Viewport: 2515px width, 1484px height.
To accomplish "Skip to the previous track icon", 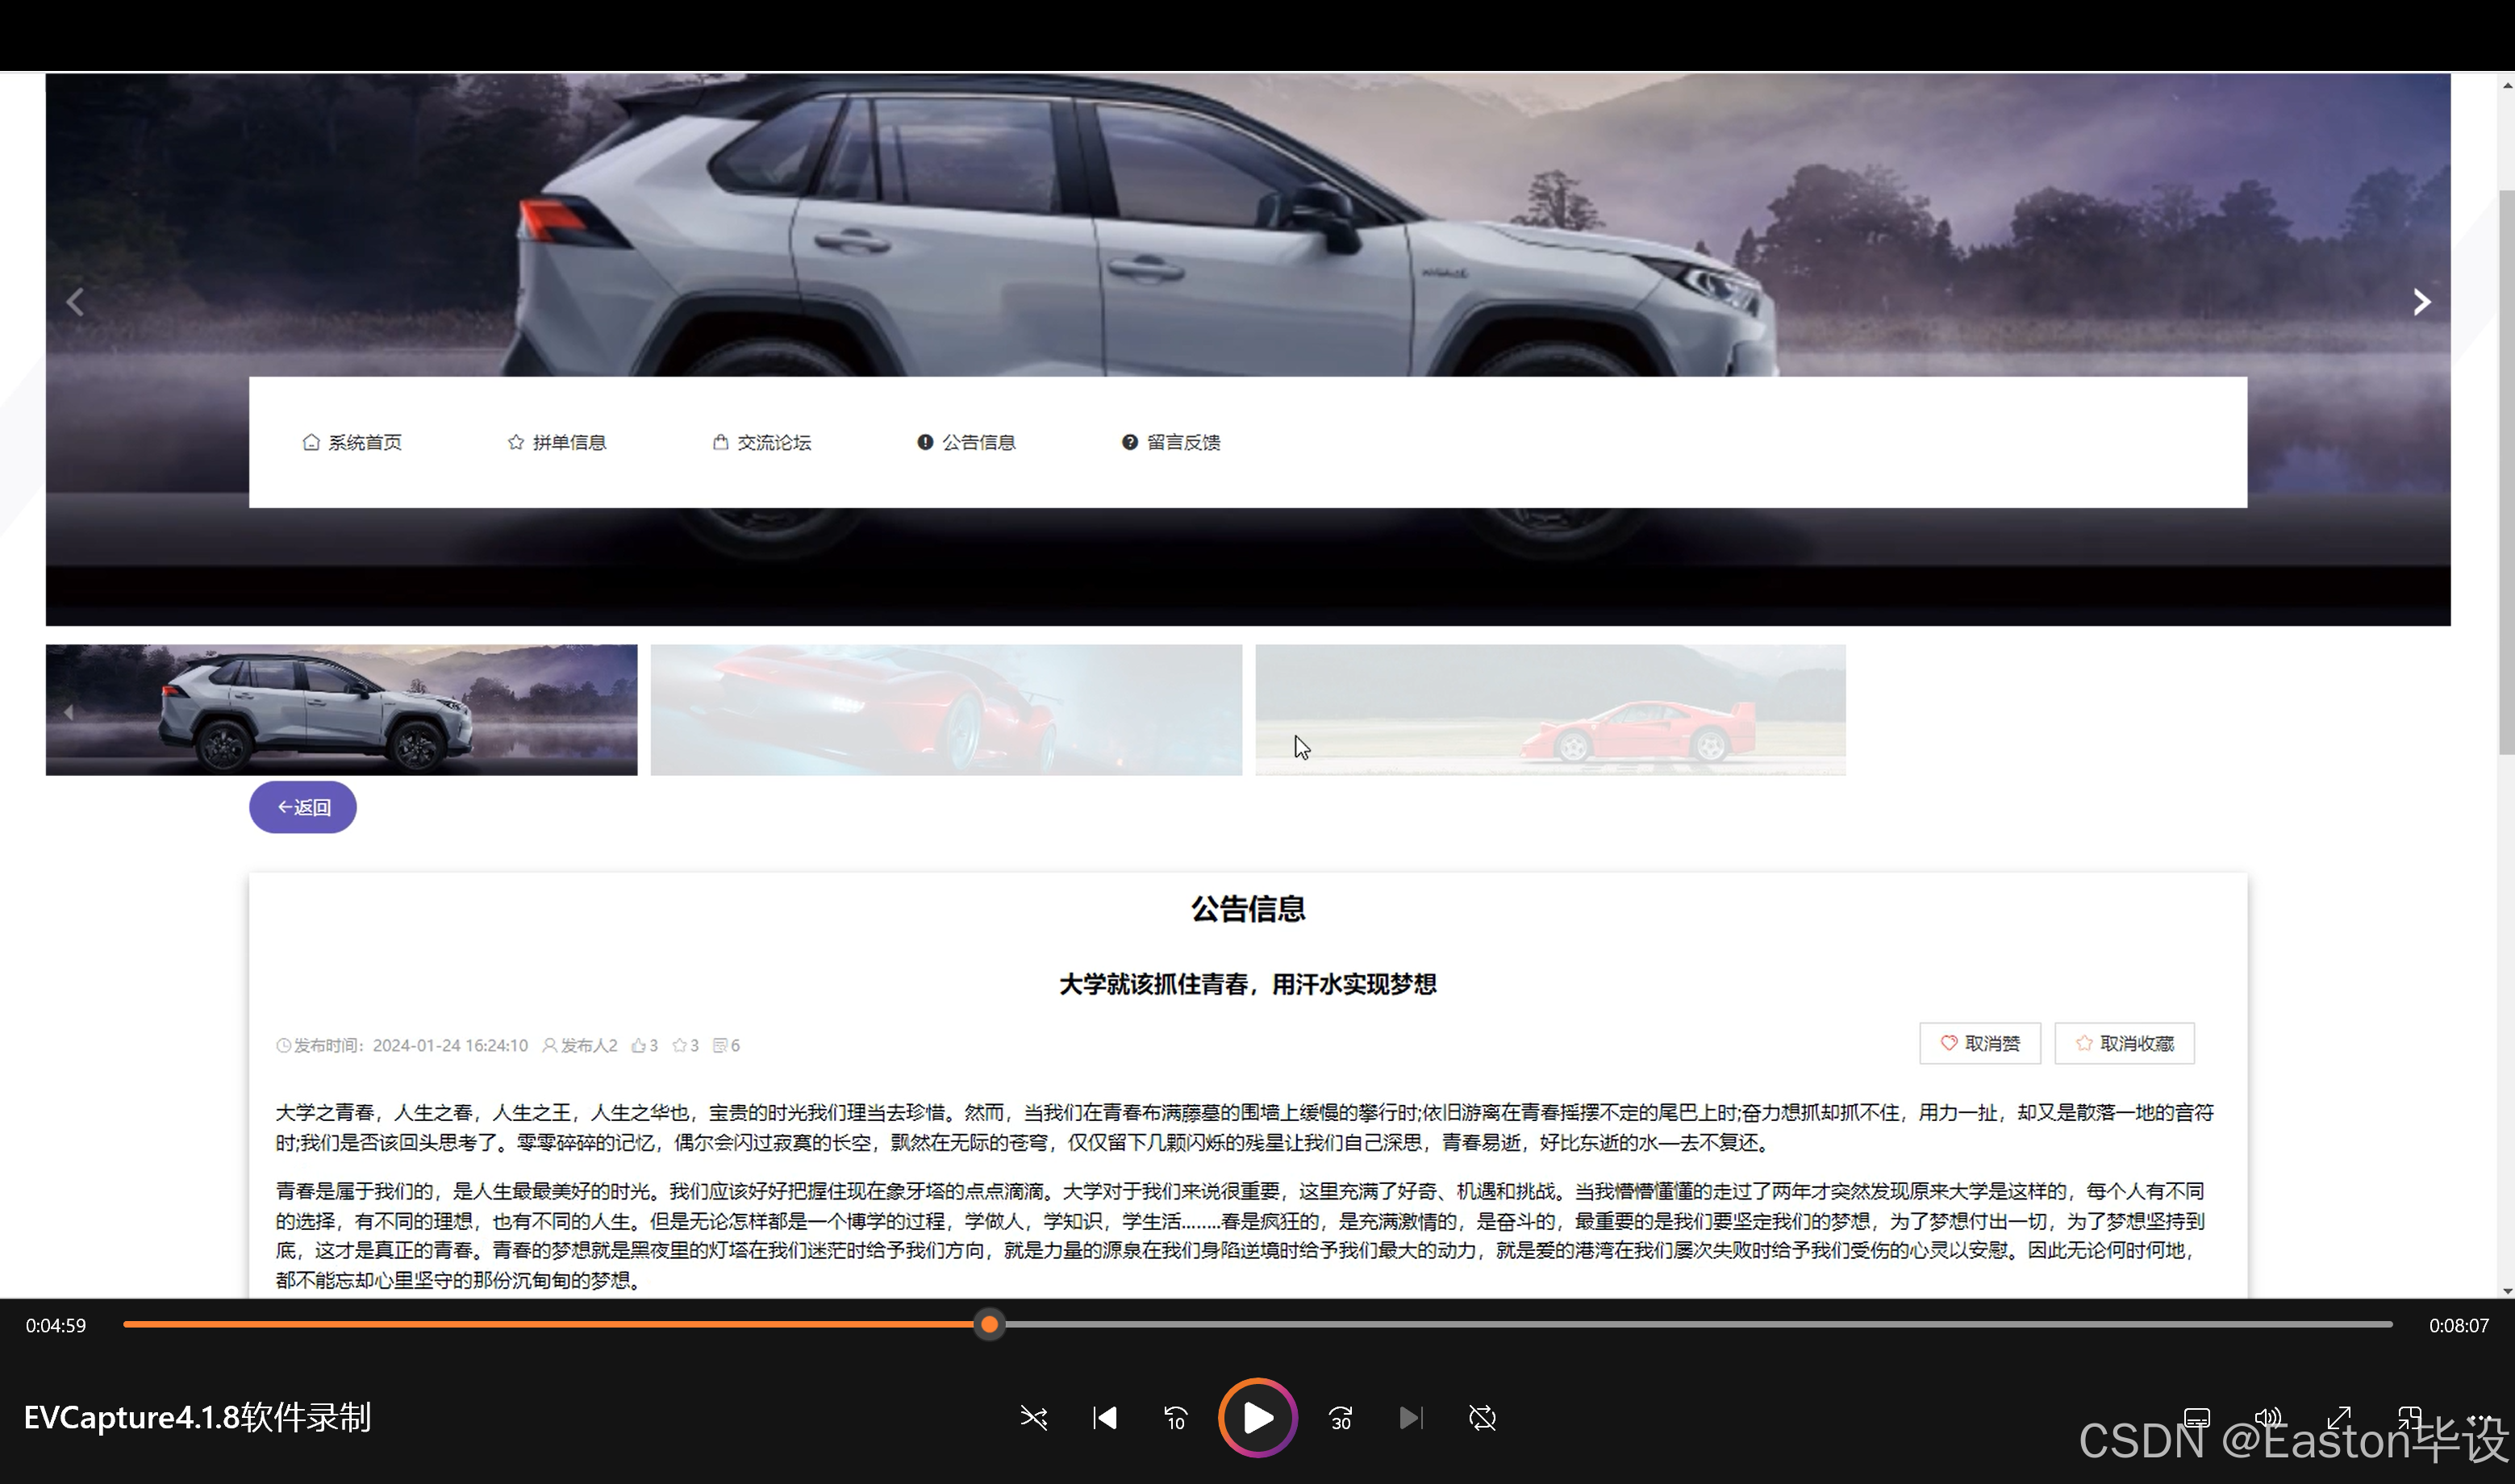I will tap(1104, 1418).
